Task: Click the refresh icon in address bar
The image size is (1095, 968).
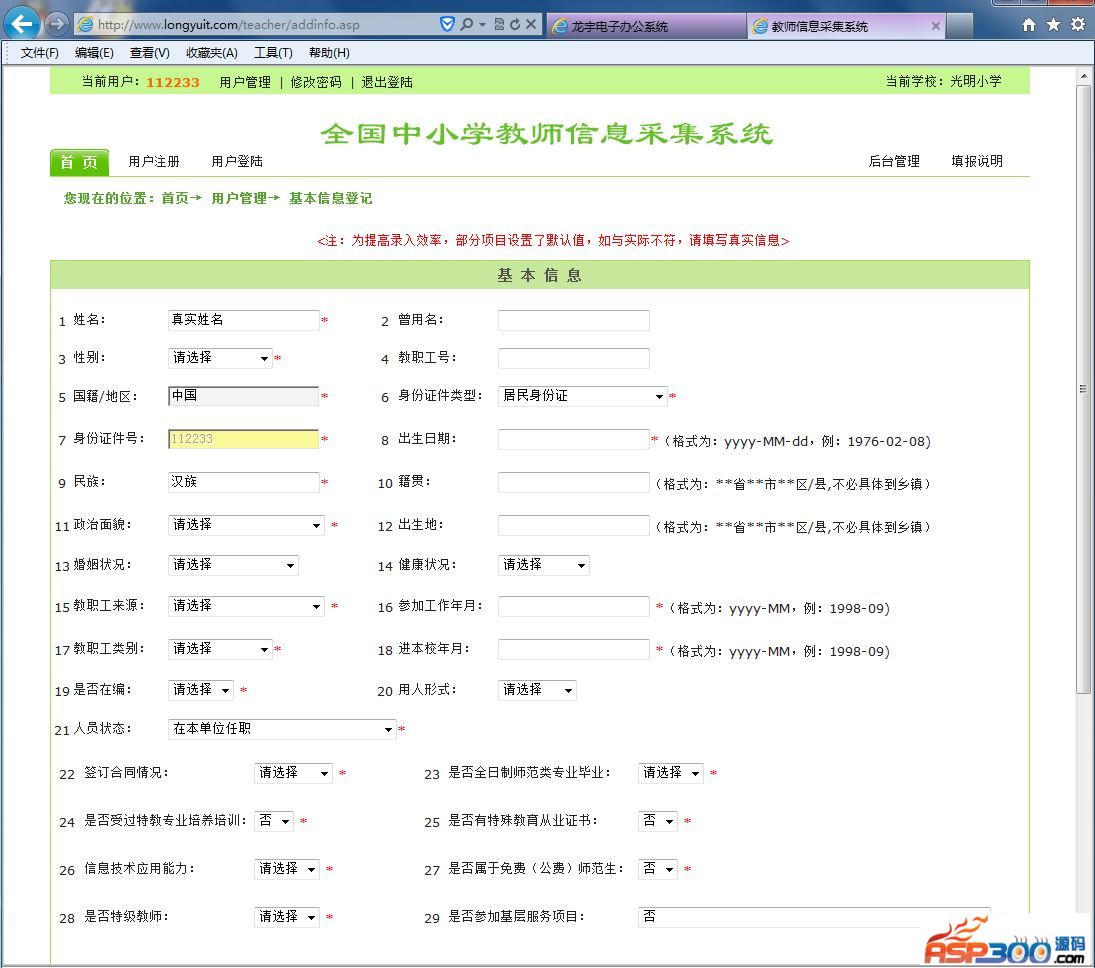Action: [x=515, y=24]
